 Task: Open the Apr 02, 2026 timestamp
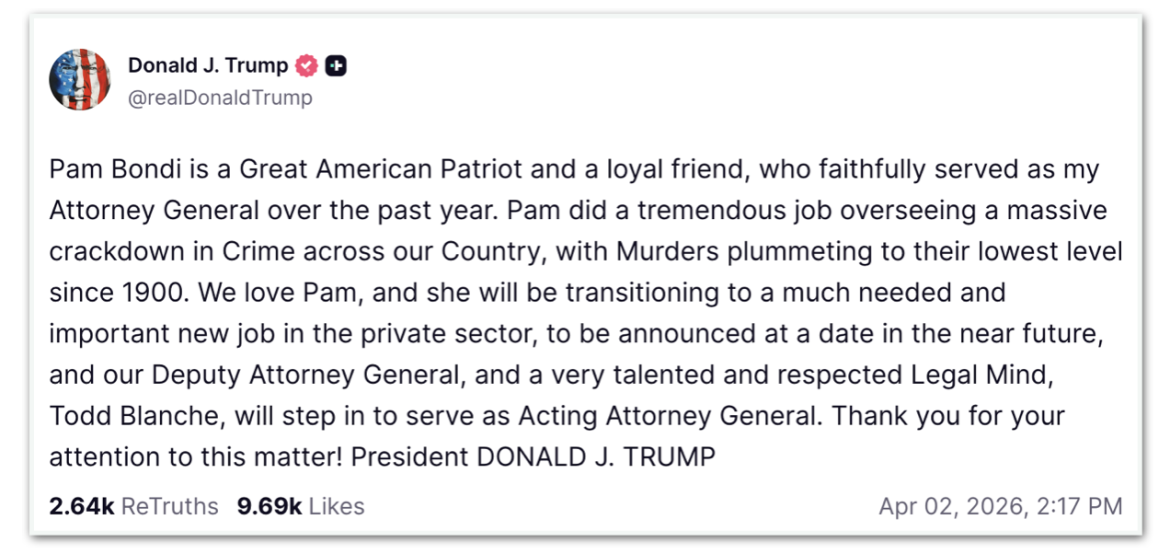tap(1000, 507)
